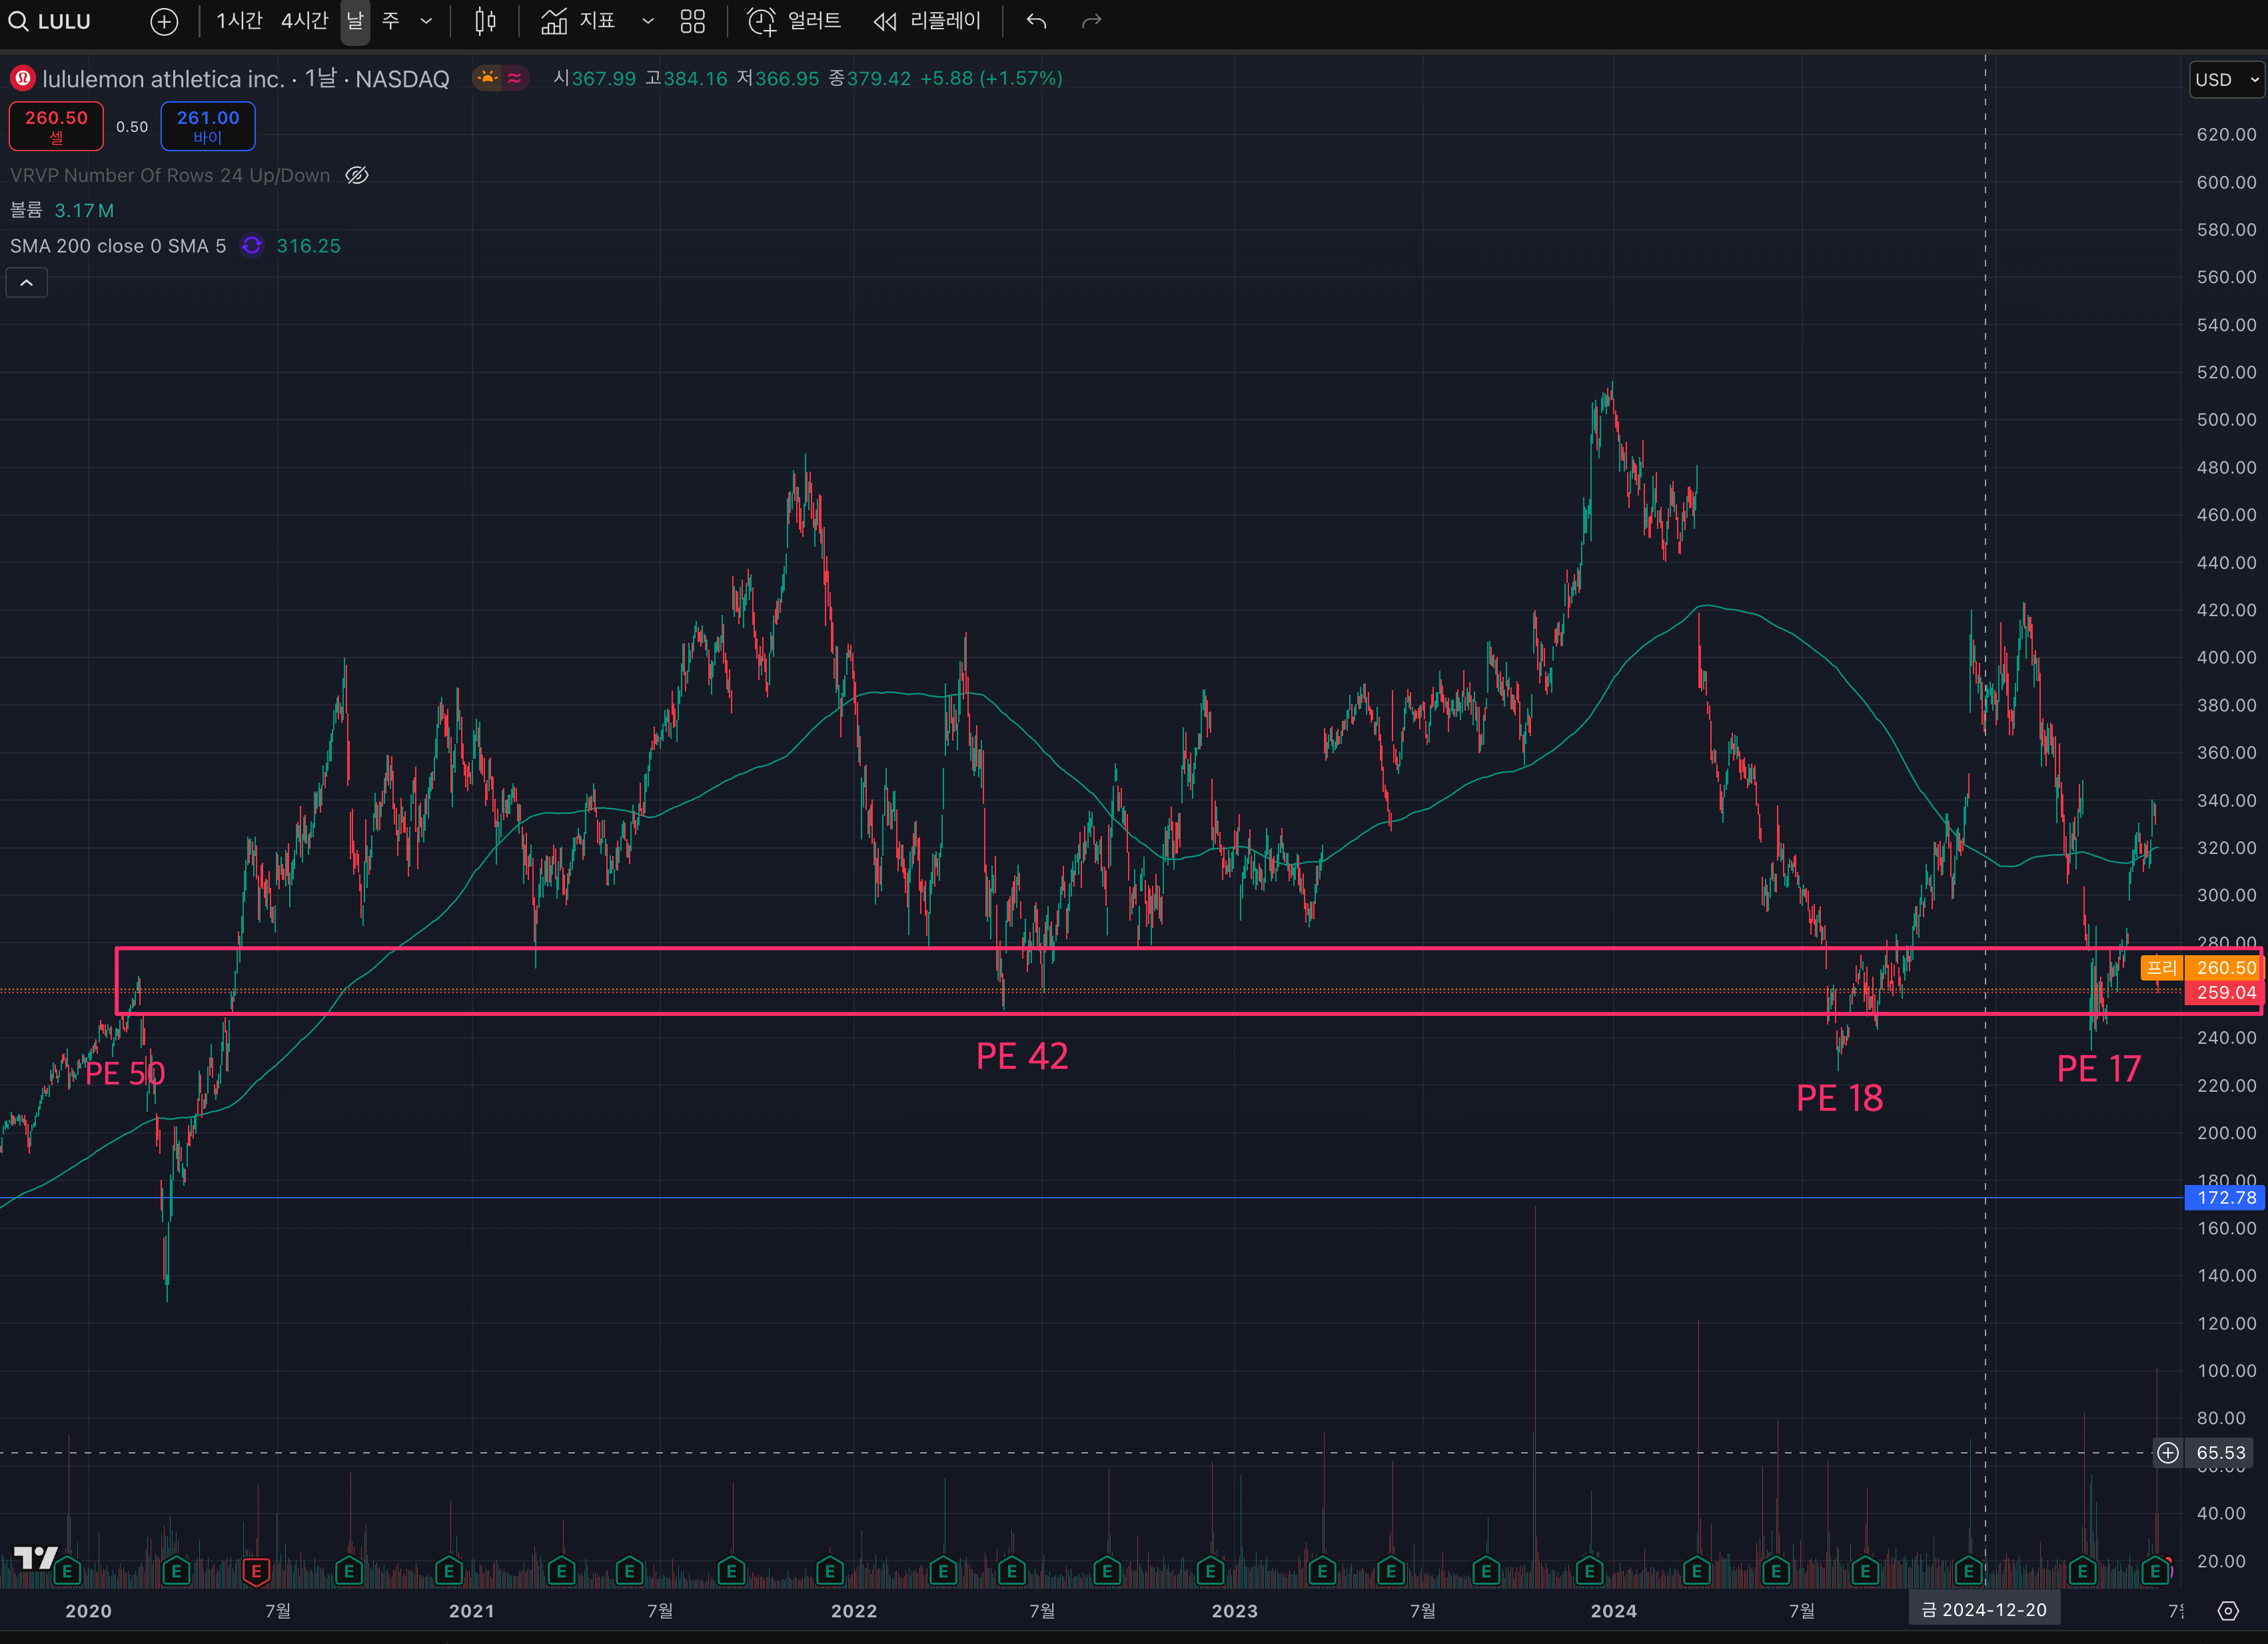Open chart settings gear at bottom right
Viewport: 2268px width, 1644px height.
[x=2228, y=1610]
